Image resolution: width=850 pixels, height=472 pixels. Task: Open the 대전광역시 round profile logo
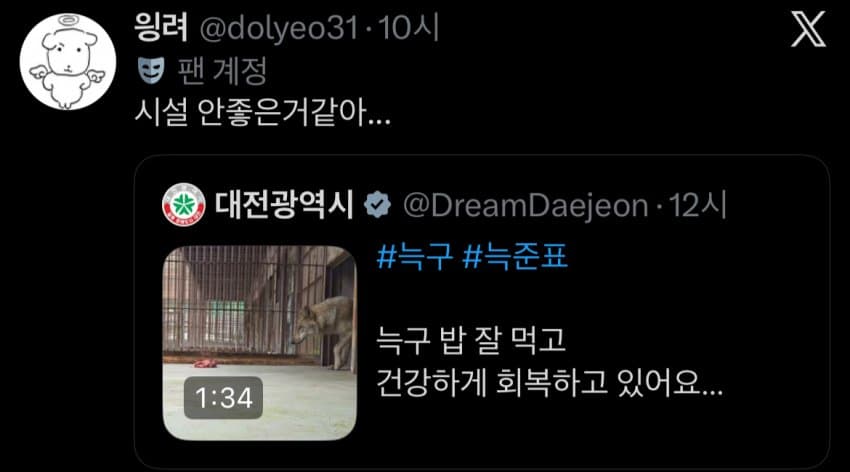pos(184,205)
